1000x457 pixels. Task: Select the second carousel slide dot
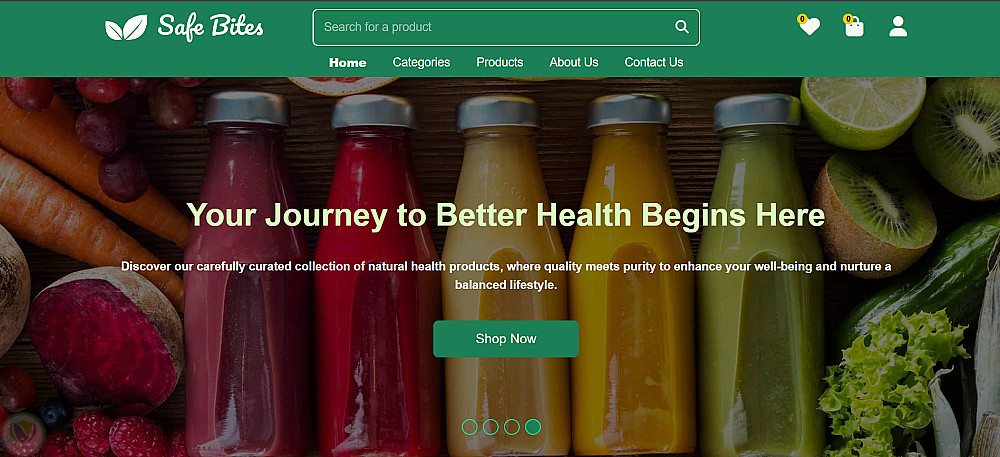point(490,427)
